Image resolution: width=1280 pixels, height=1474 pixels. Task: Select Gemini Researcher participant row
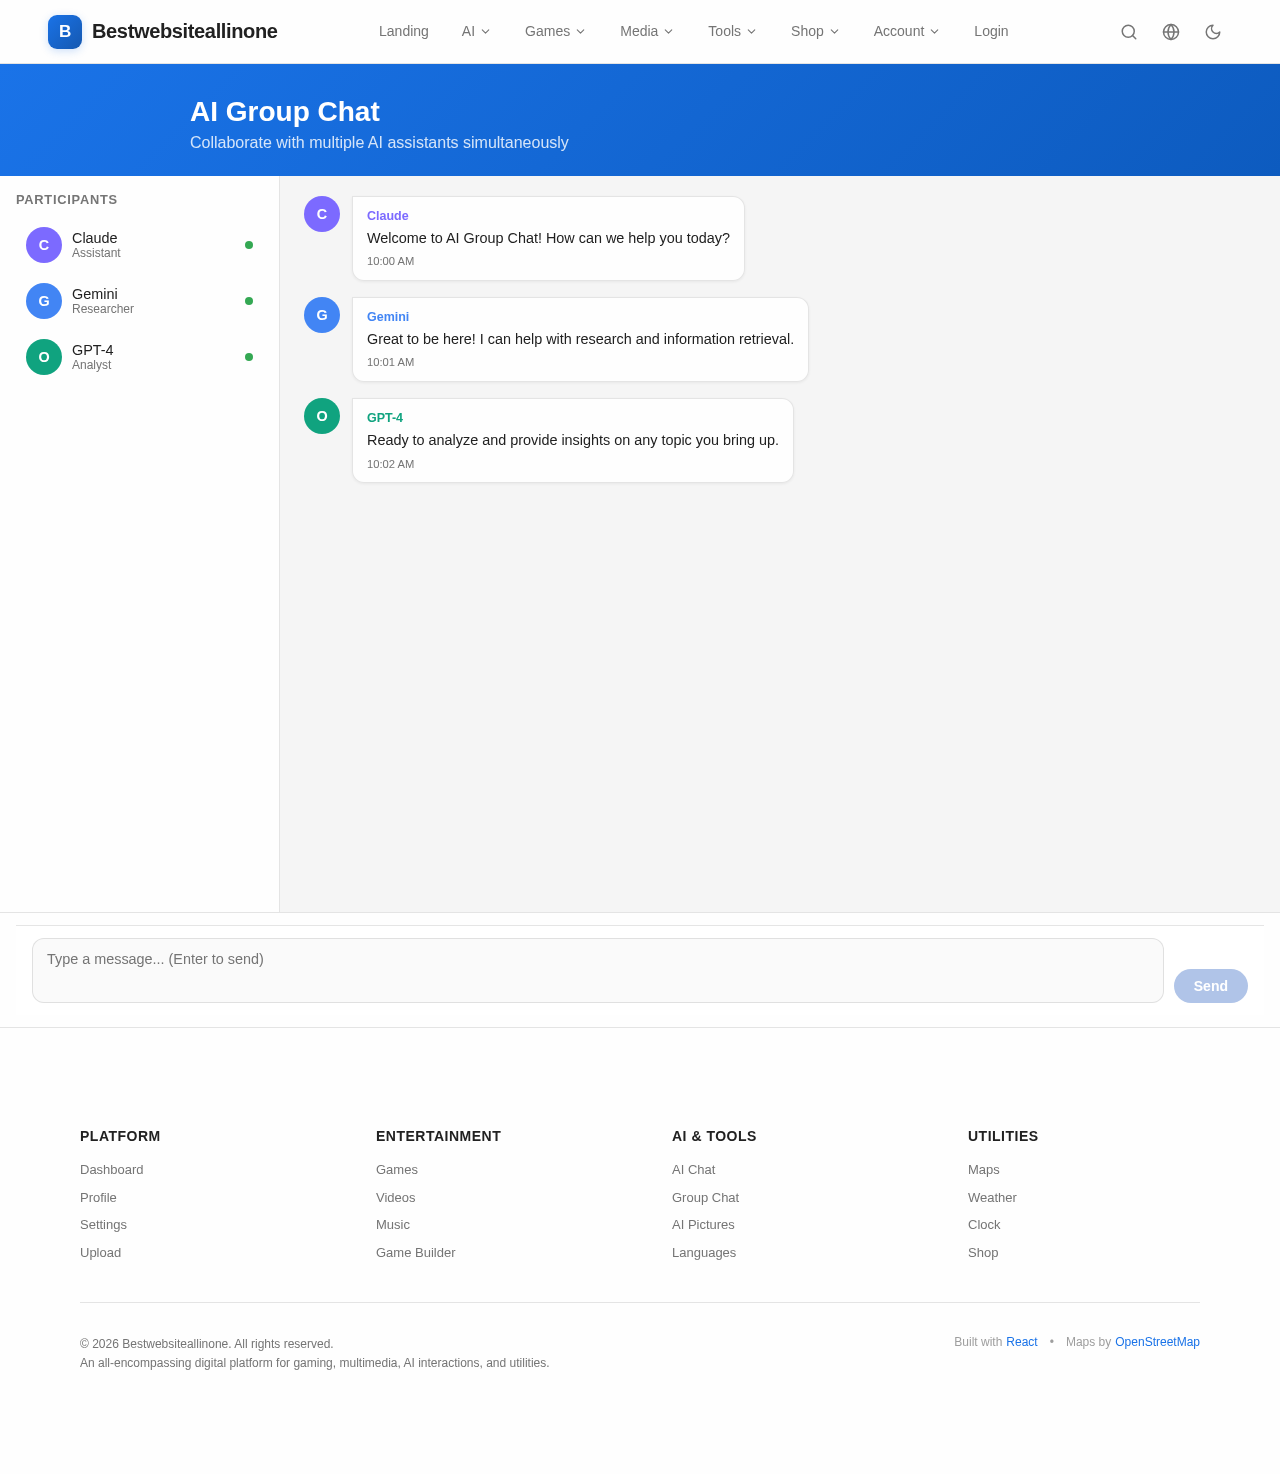tap(140, 301)
